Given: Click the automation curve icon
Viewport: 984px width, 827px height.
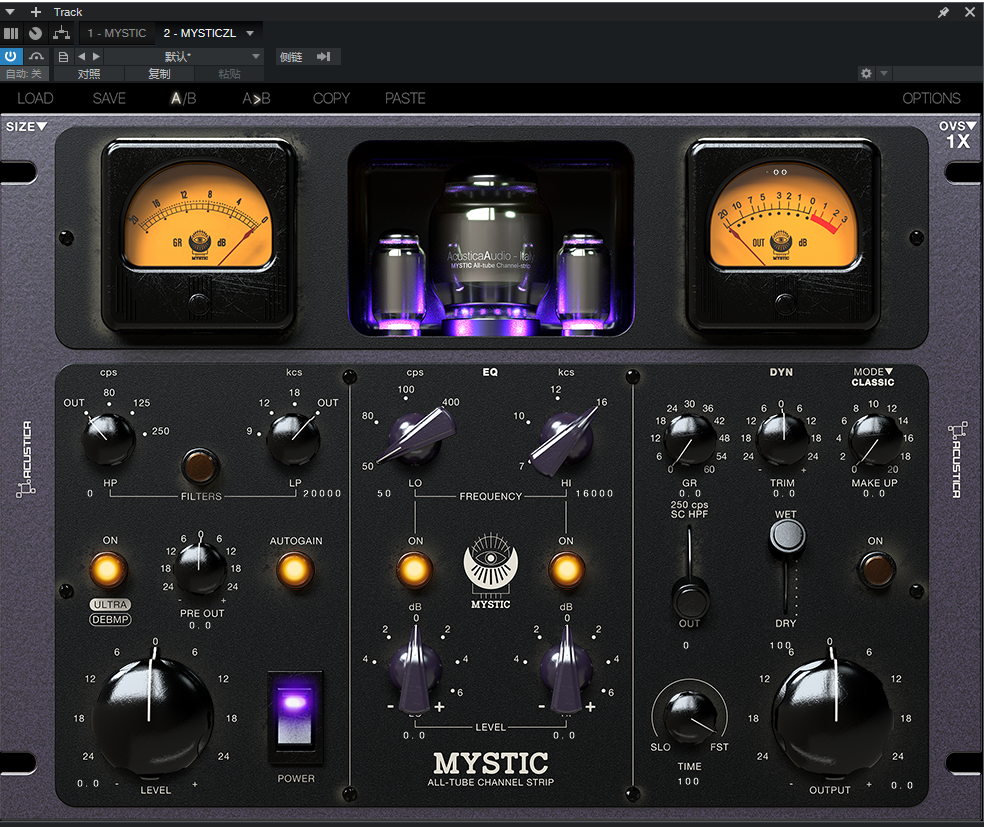Looking at the screenshot, I should 36,56.
